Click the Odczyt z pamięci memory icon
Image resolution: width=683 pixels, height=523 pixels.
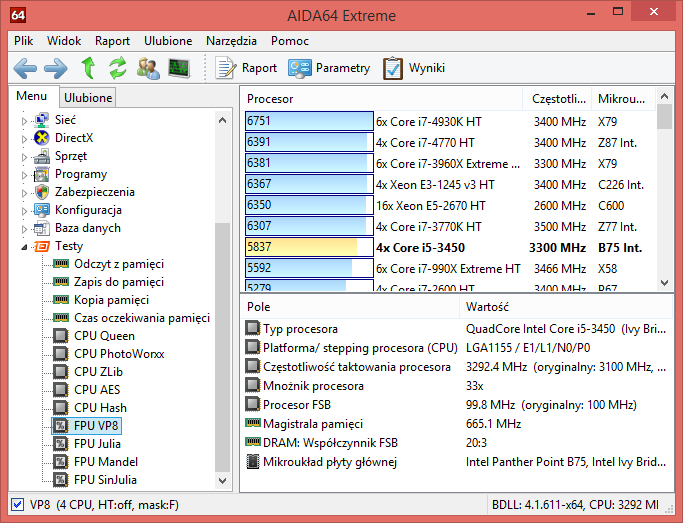click(61, 264)
